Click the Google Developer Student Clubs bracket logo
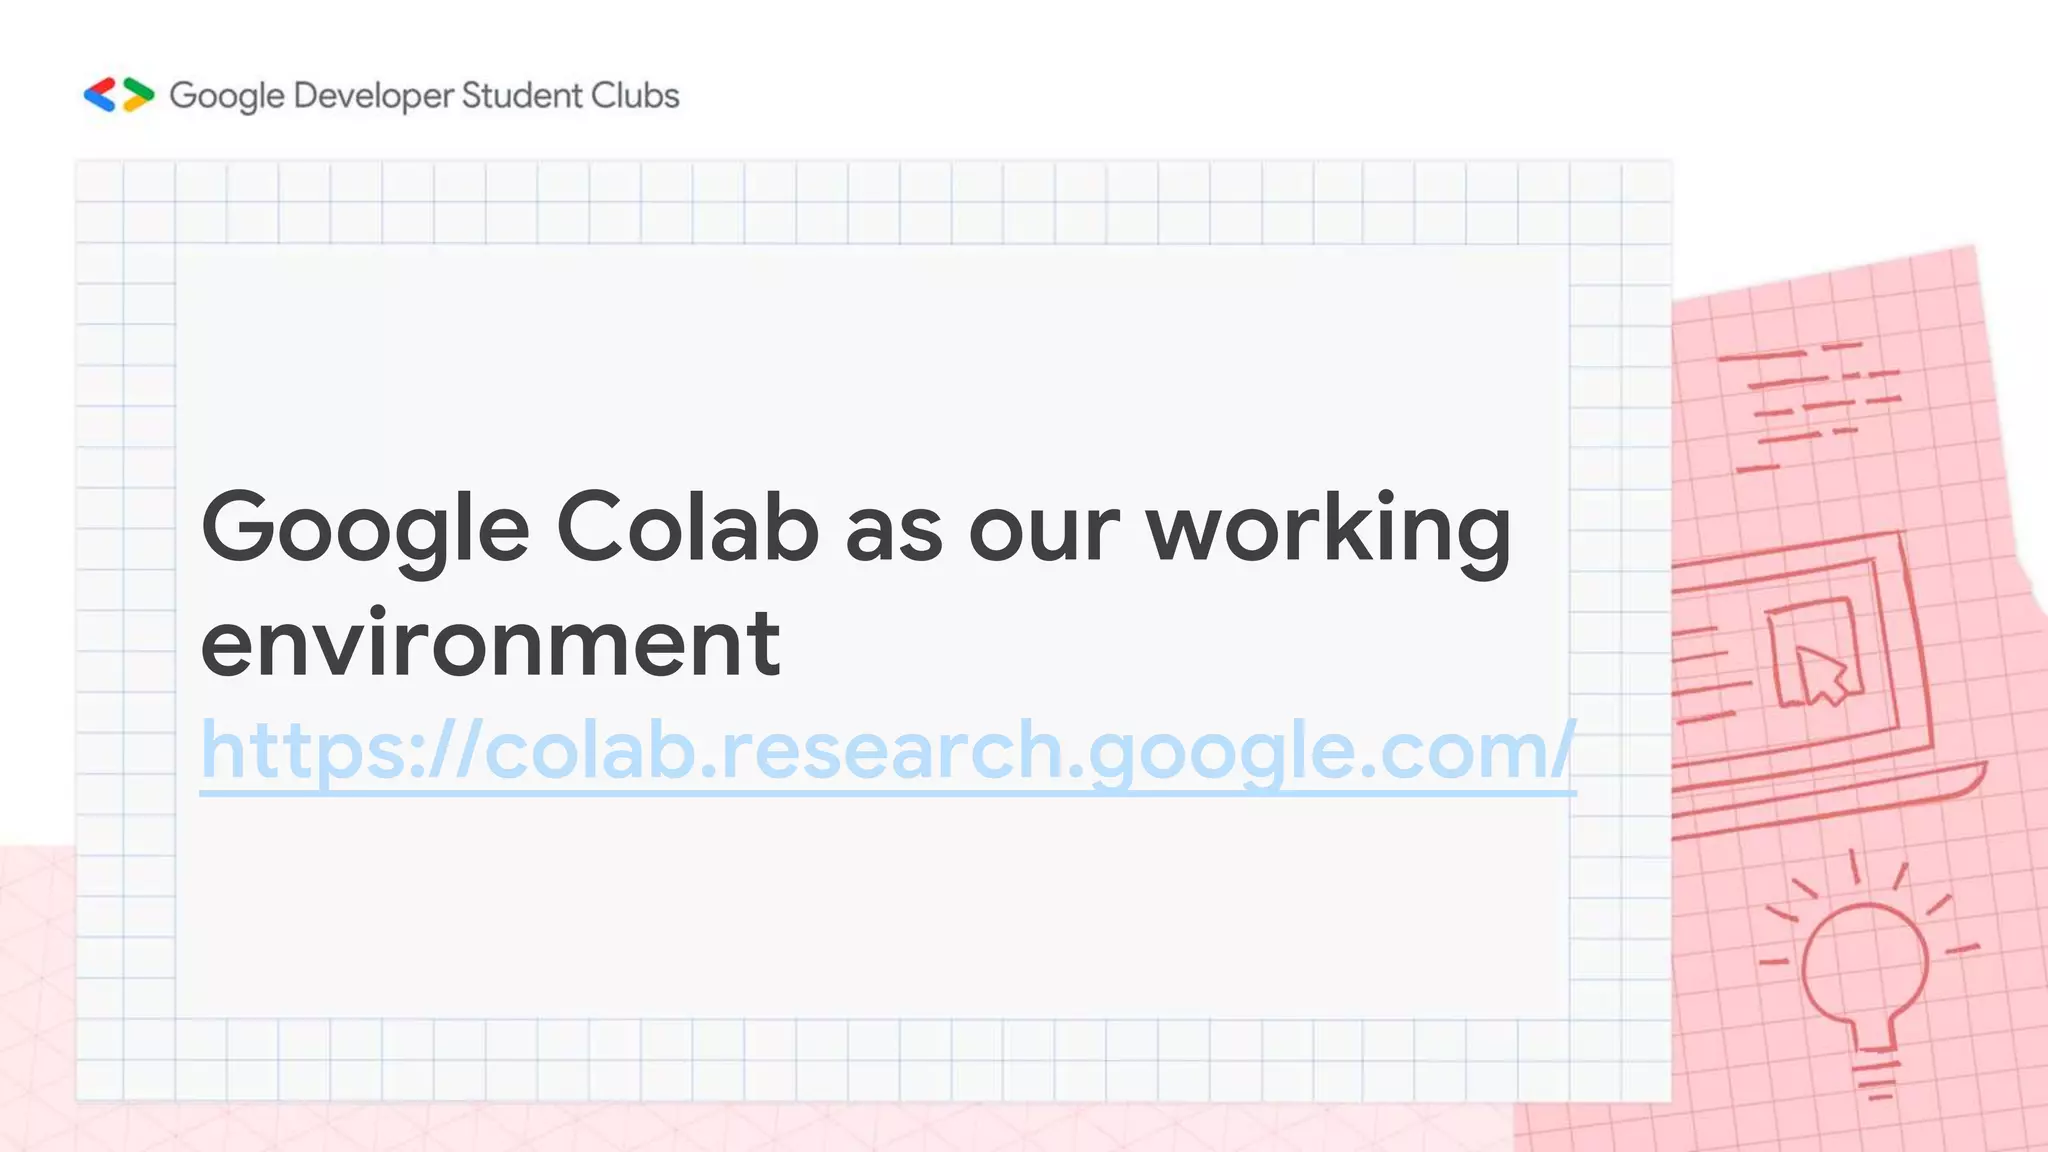 (x=119, y=95)
